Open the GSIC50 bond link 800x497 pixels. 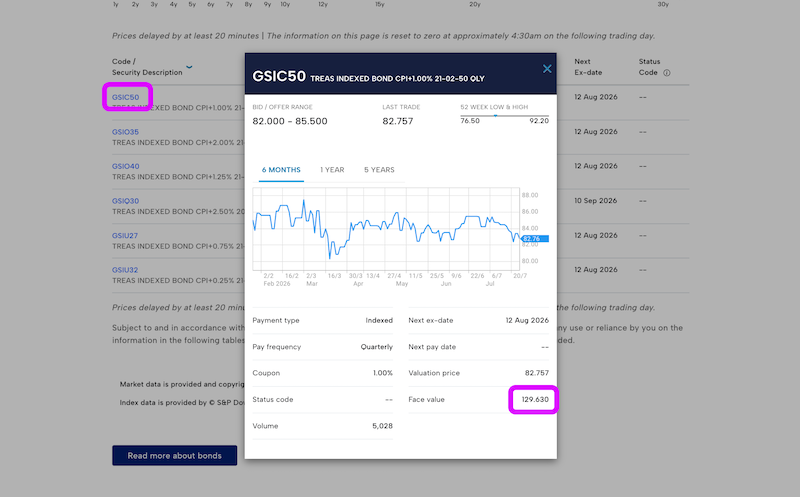pos(126,97)
